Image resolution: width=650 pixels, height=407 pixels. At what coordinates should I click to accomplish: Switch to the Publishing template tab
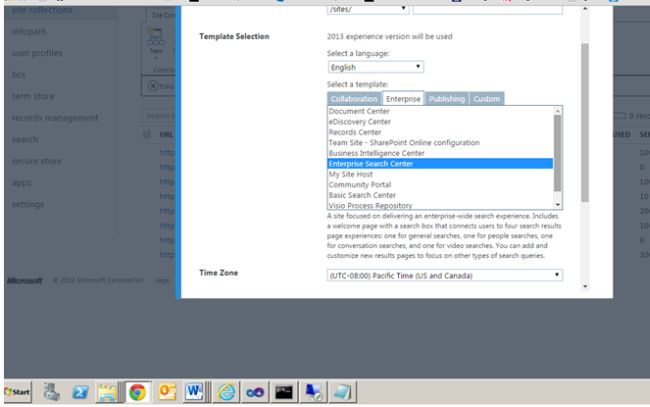click(446, 99)
